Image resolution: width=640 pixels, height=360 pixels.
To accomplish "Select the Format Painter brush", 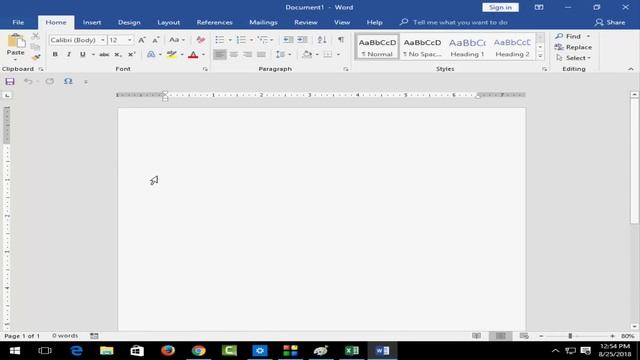I will [36, 58].
